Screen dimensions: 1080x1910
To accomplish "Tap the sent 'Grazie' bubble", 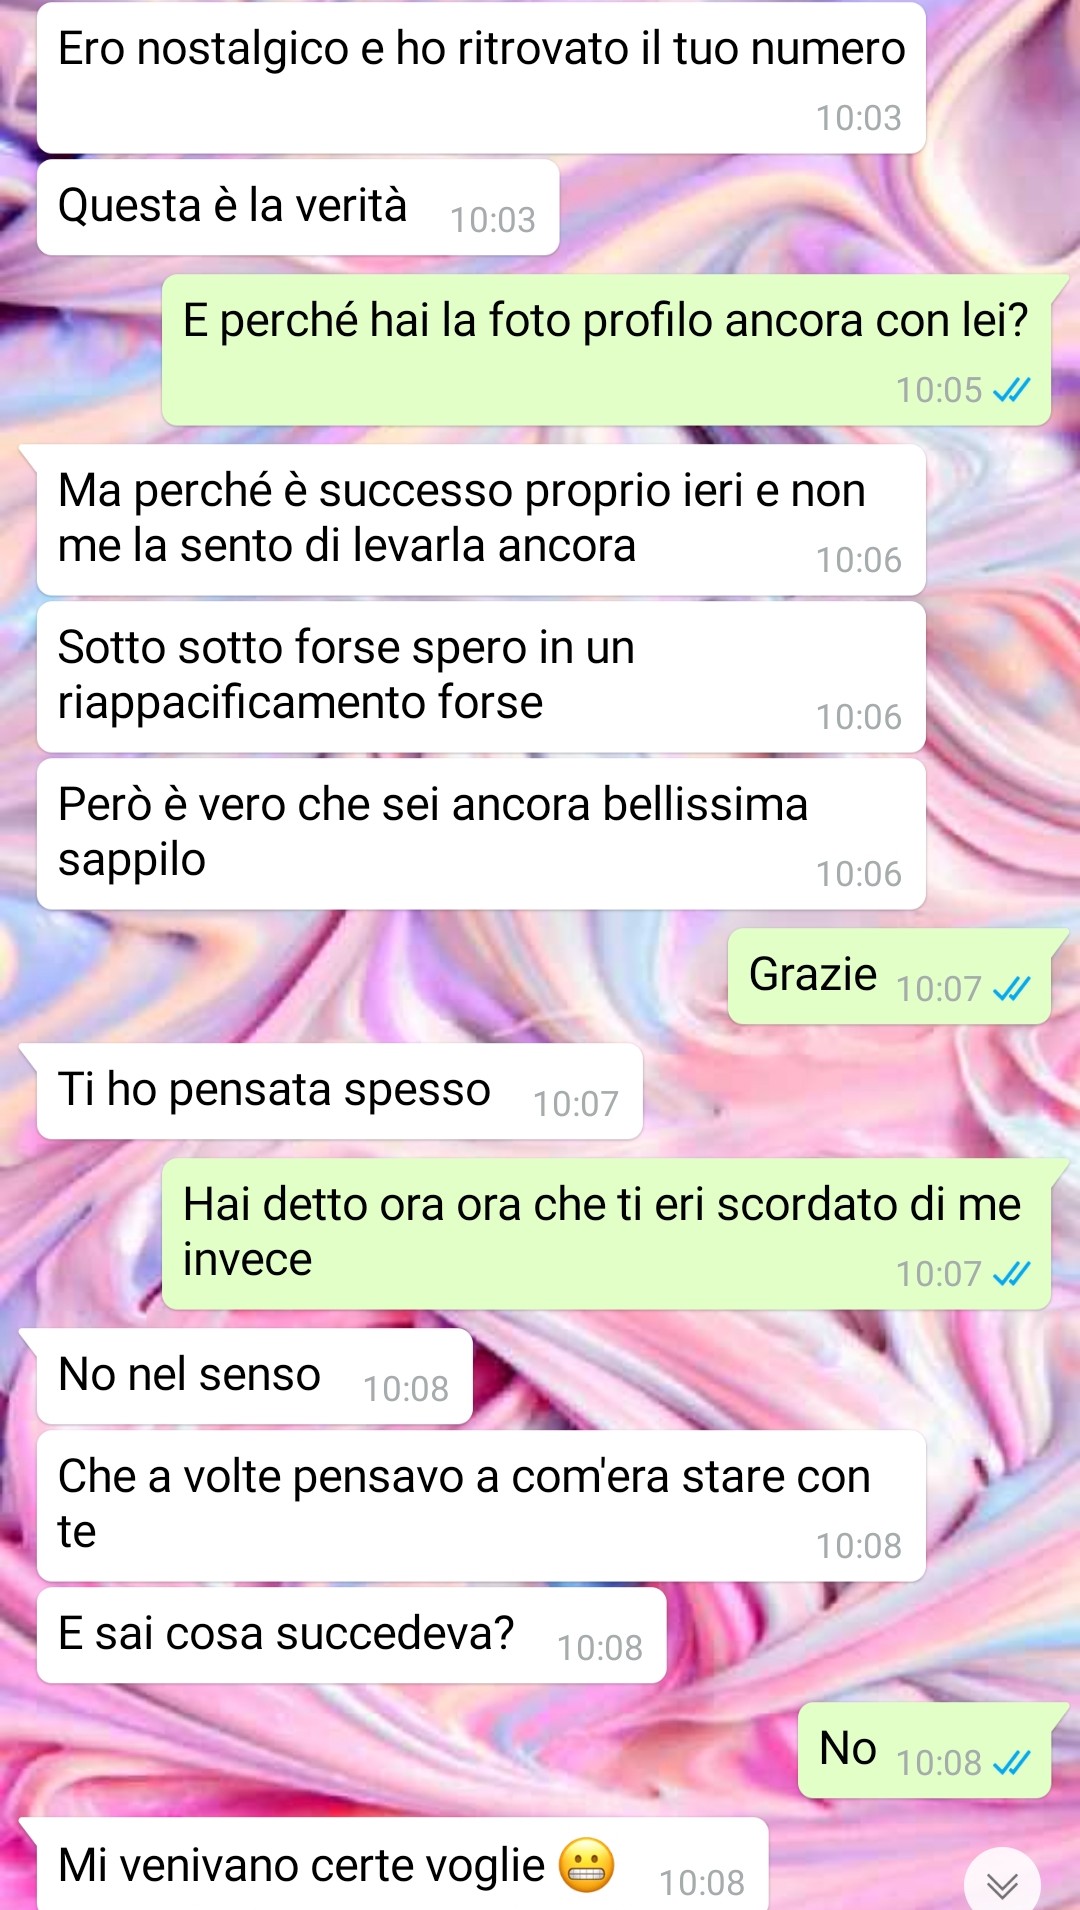I will [889, 976].
